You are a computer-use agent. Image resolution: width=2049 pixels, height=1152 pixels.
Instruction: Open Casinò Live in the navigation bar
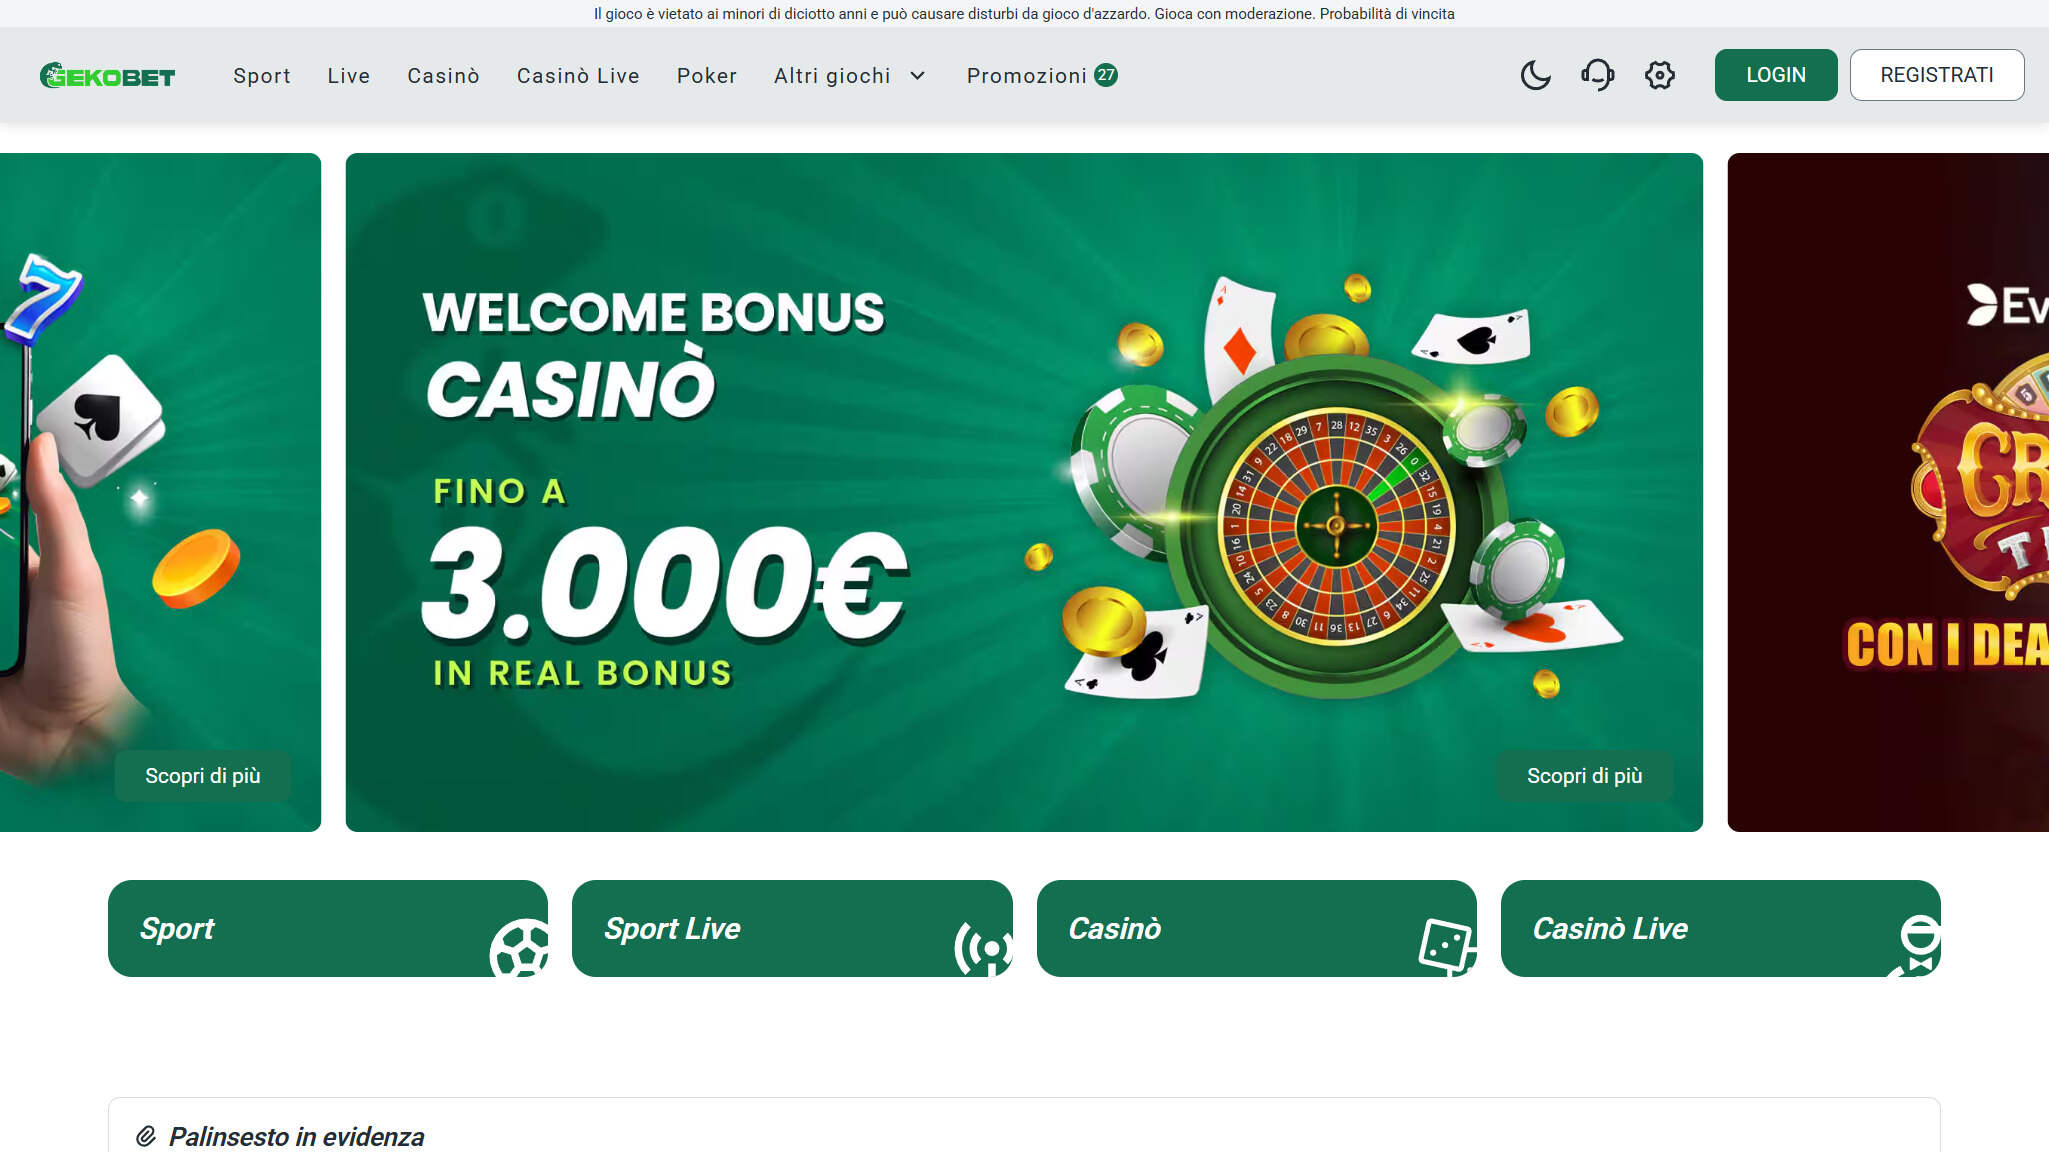(578, 76)
